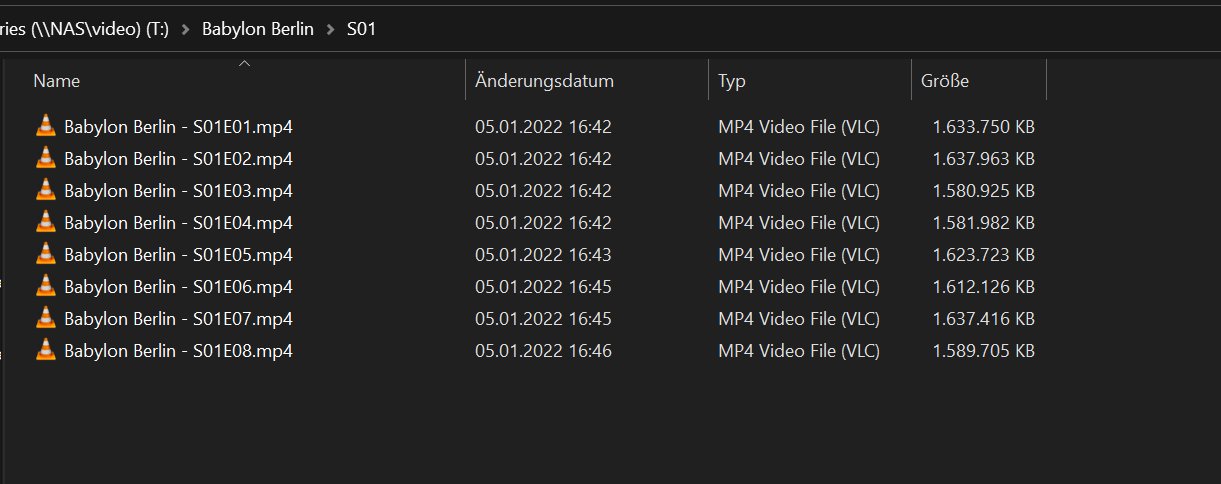Click VLC cone icon for S01E08.mp4

click(x=46, y=350)
